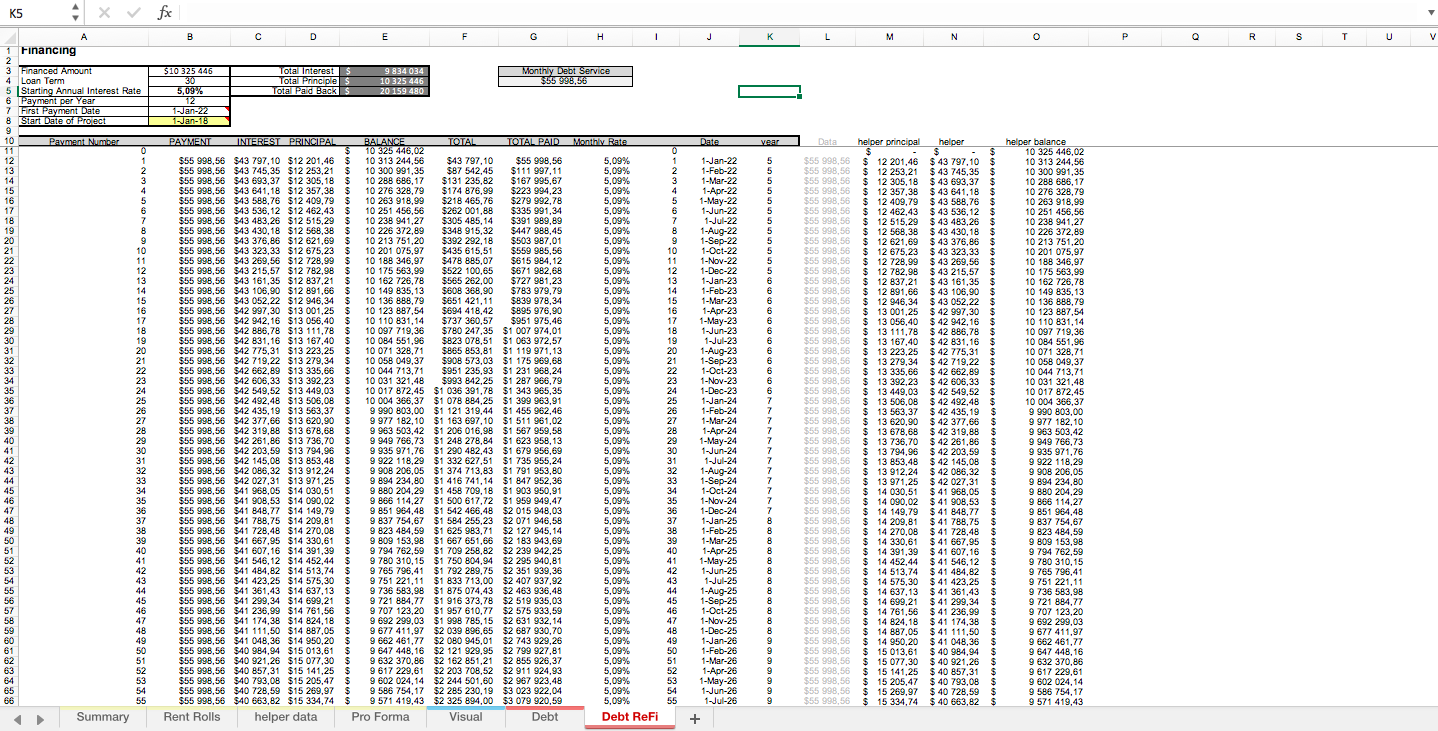Select the 10 325 446,02 starting balance cell
The image size is (1438, 731).
pos(385,151)
